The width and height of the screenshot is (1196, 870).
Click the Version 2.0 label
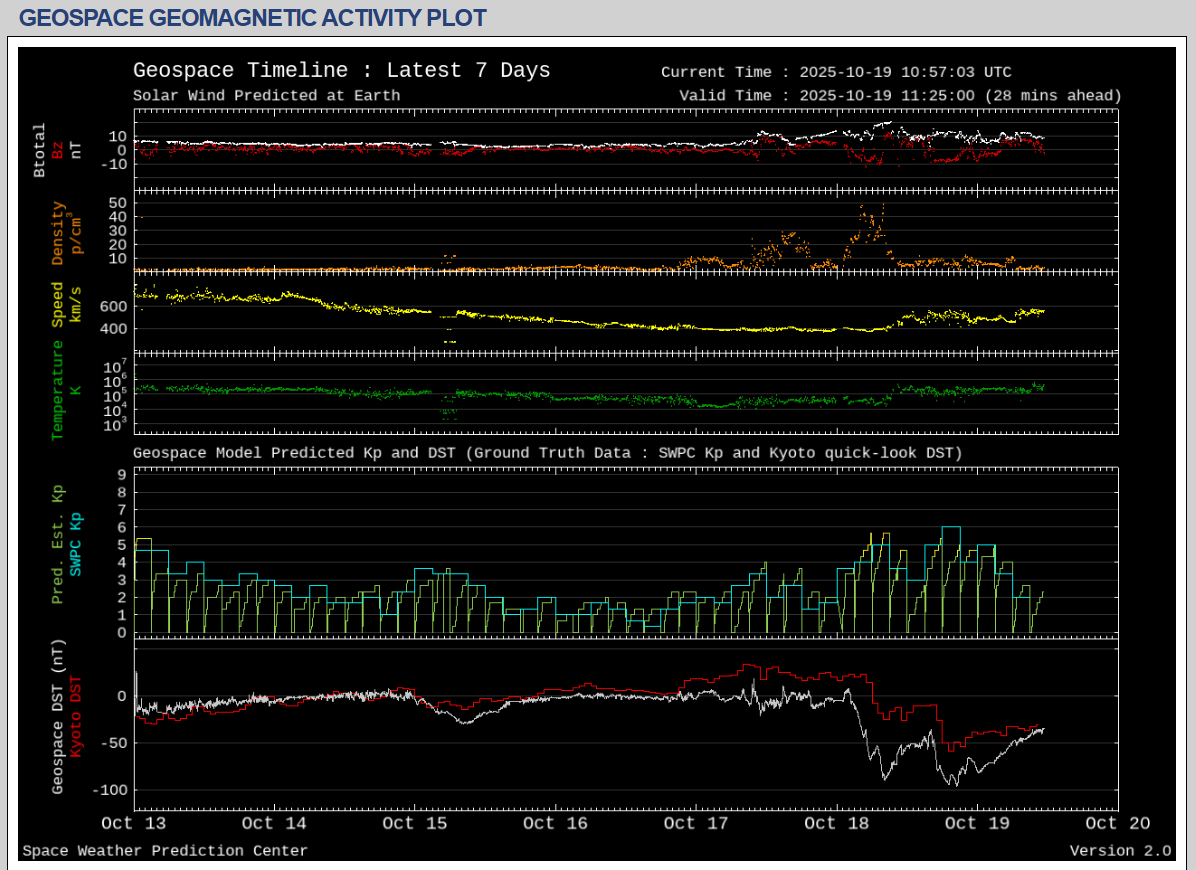click(1119, 851)
